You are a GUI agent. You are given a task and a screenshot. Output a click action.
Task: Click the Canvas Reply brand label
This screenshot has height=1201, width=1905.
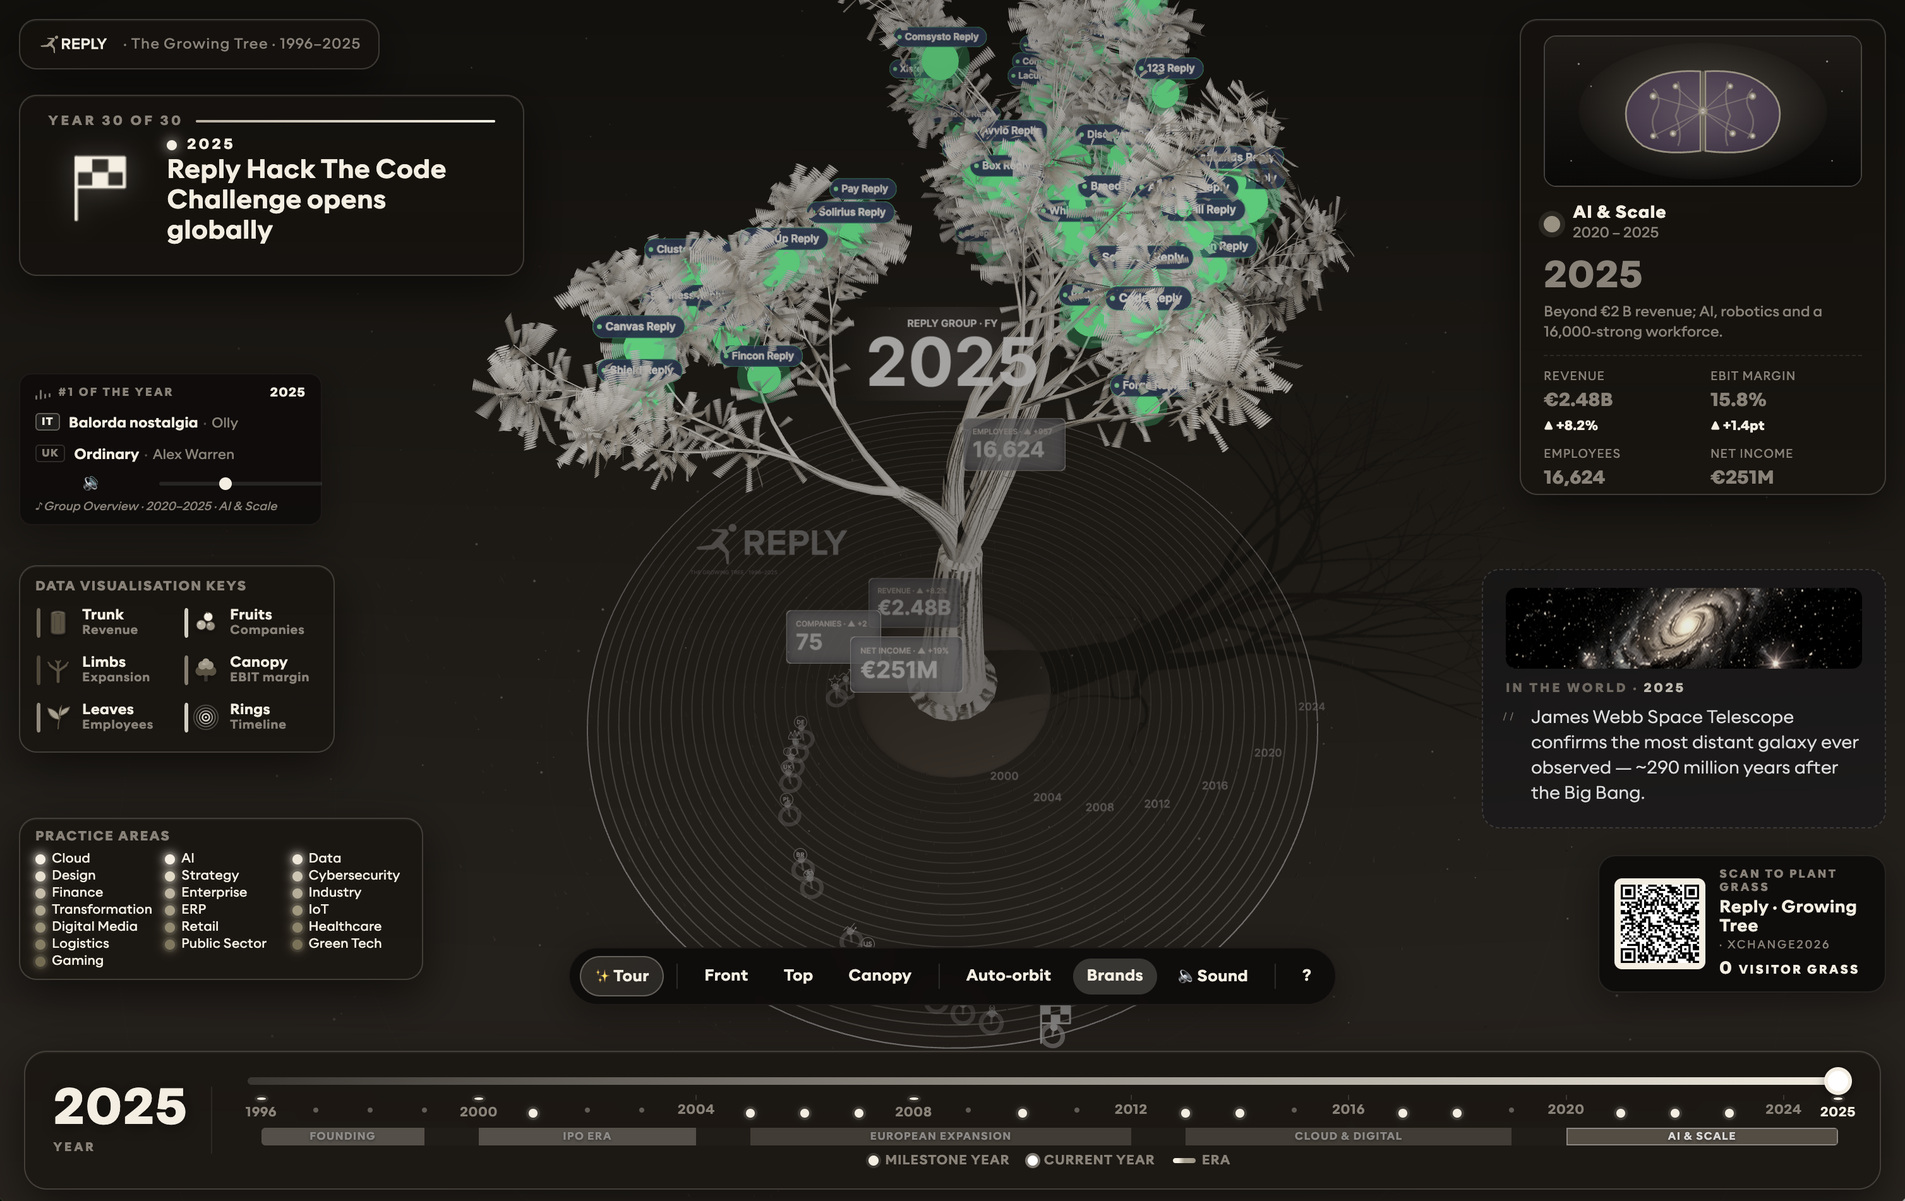tap(638, 327)
